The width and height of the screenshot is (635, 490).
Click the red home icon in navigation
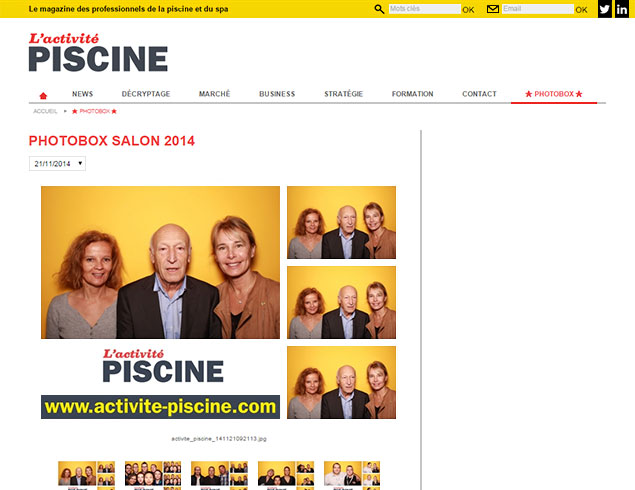43,96
